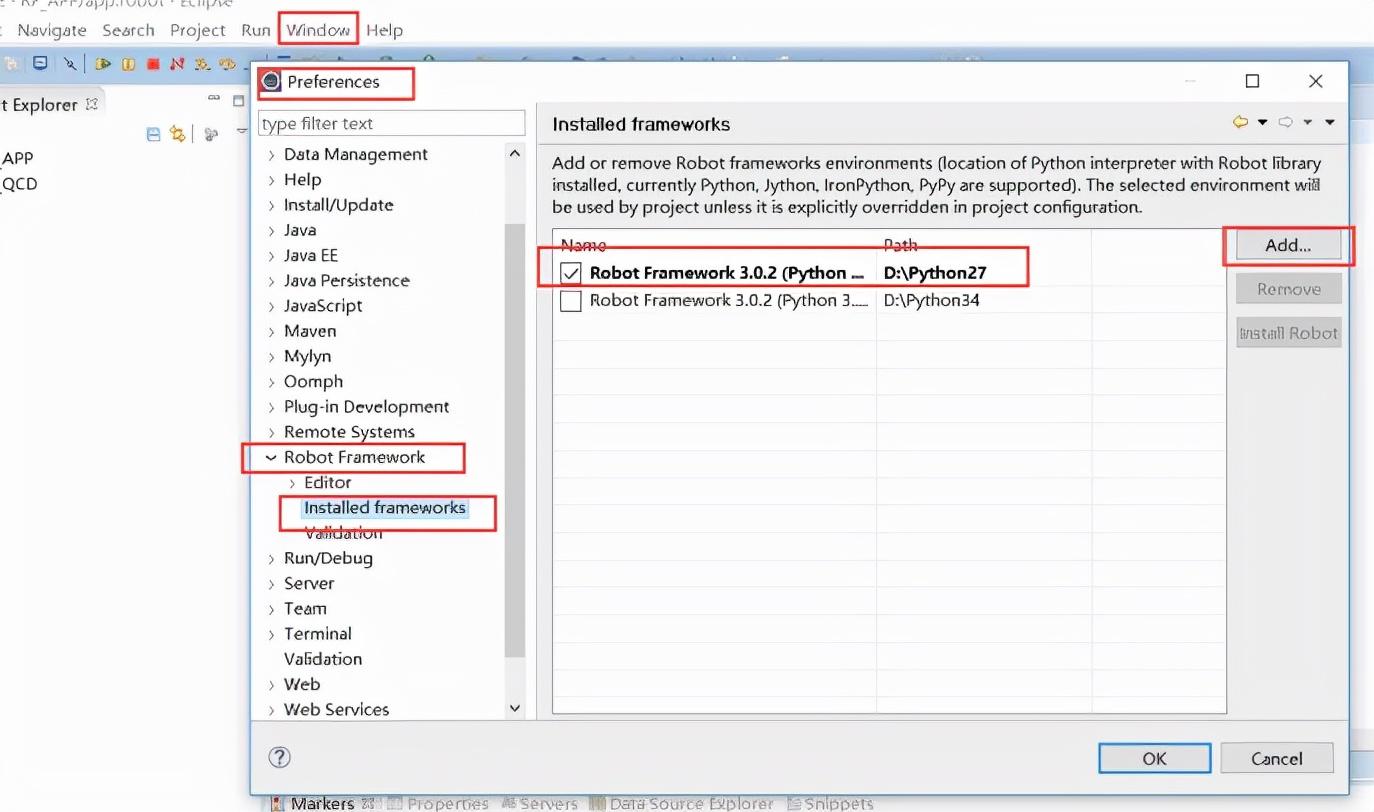Click the D:\Python27 path cell
This screenshot has width=1374, height=812.
936,273
